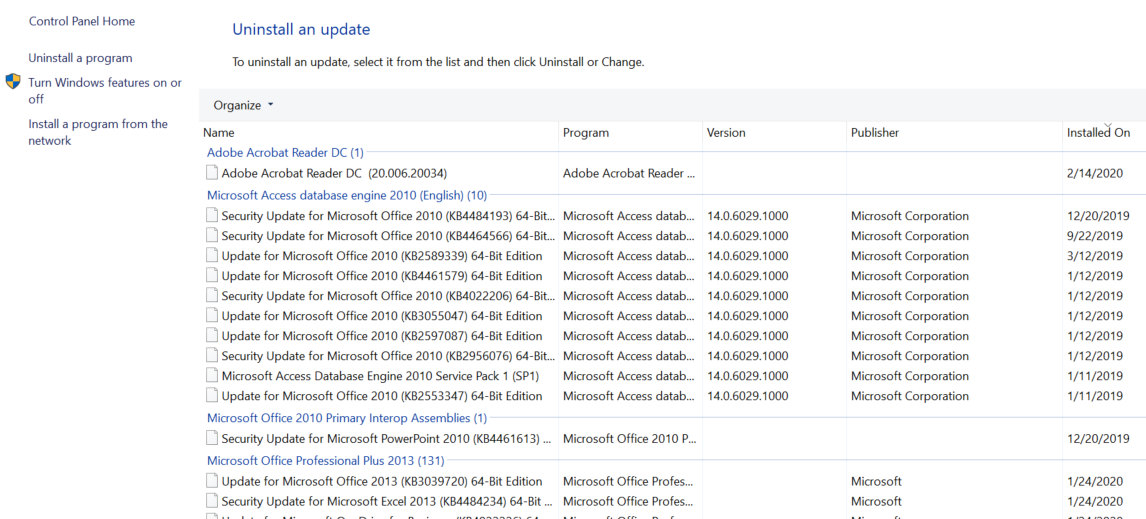Click file icon of Service Pack 1 (SP1) row
Screen dimensions: 1146x519
(x=212, y=376)
